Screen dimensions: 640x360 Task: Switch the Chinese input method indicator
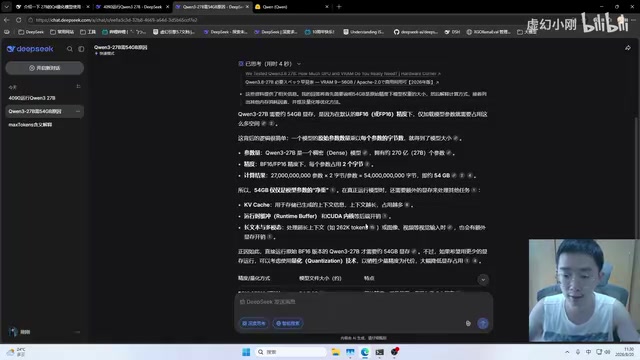pos(588,352)
